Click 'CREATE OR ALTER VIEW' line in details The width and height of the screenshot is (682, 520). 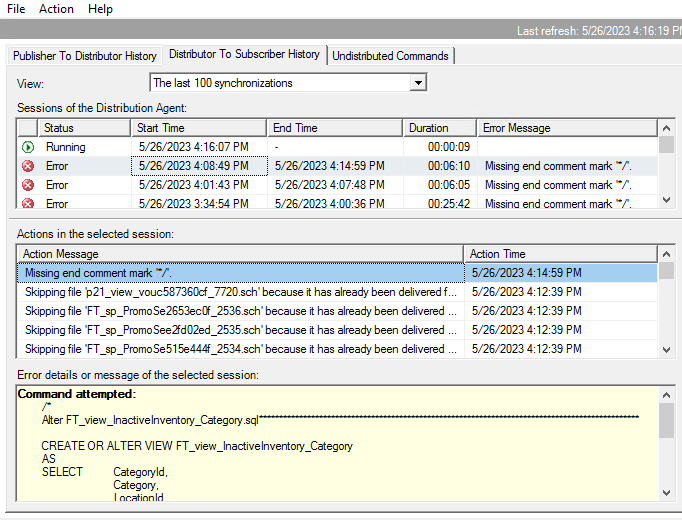coord(197,446)
